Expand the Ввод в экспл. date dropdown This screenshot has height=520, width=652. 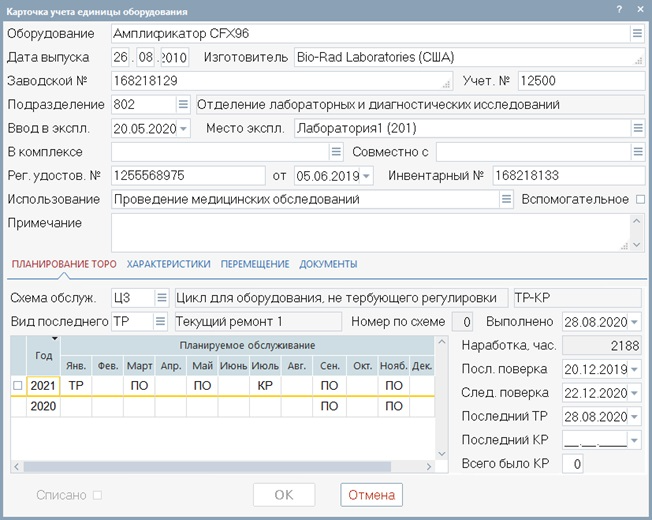[183, 128]
